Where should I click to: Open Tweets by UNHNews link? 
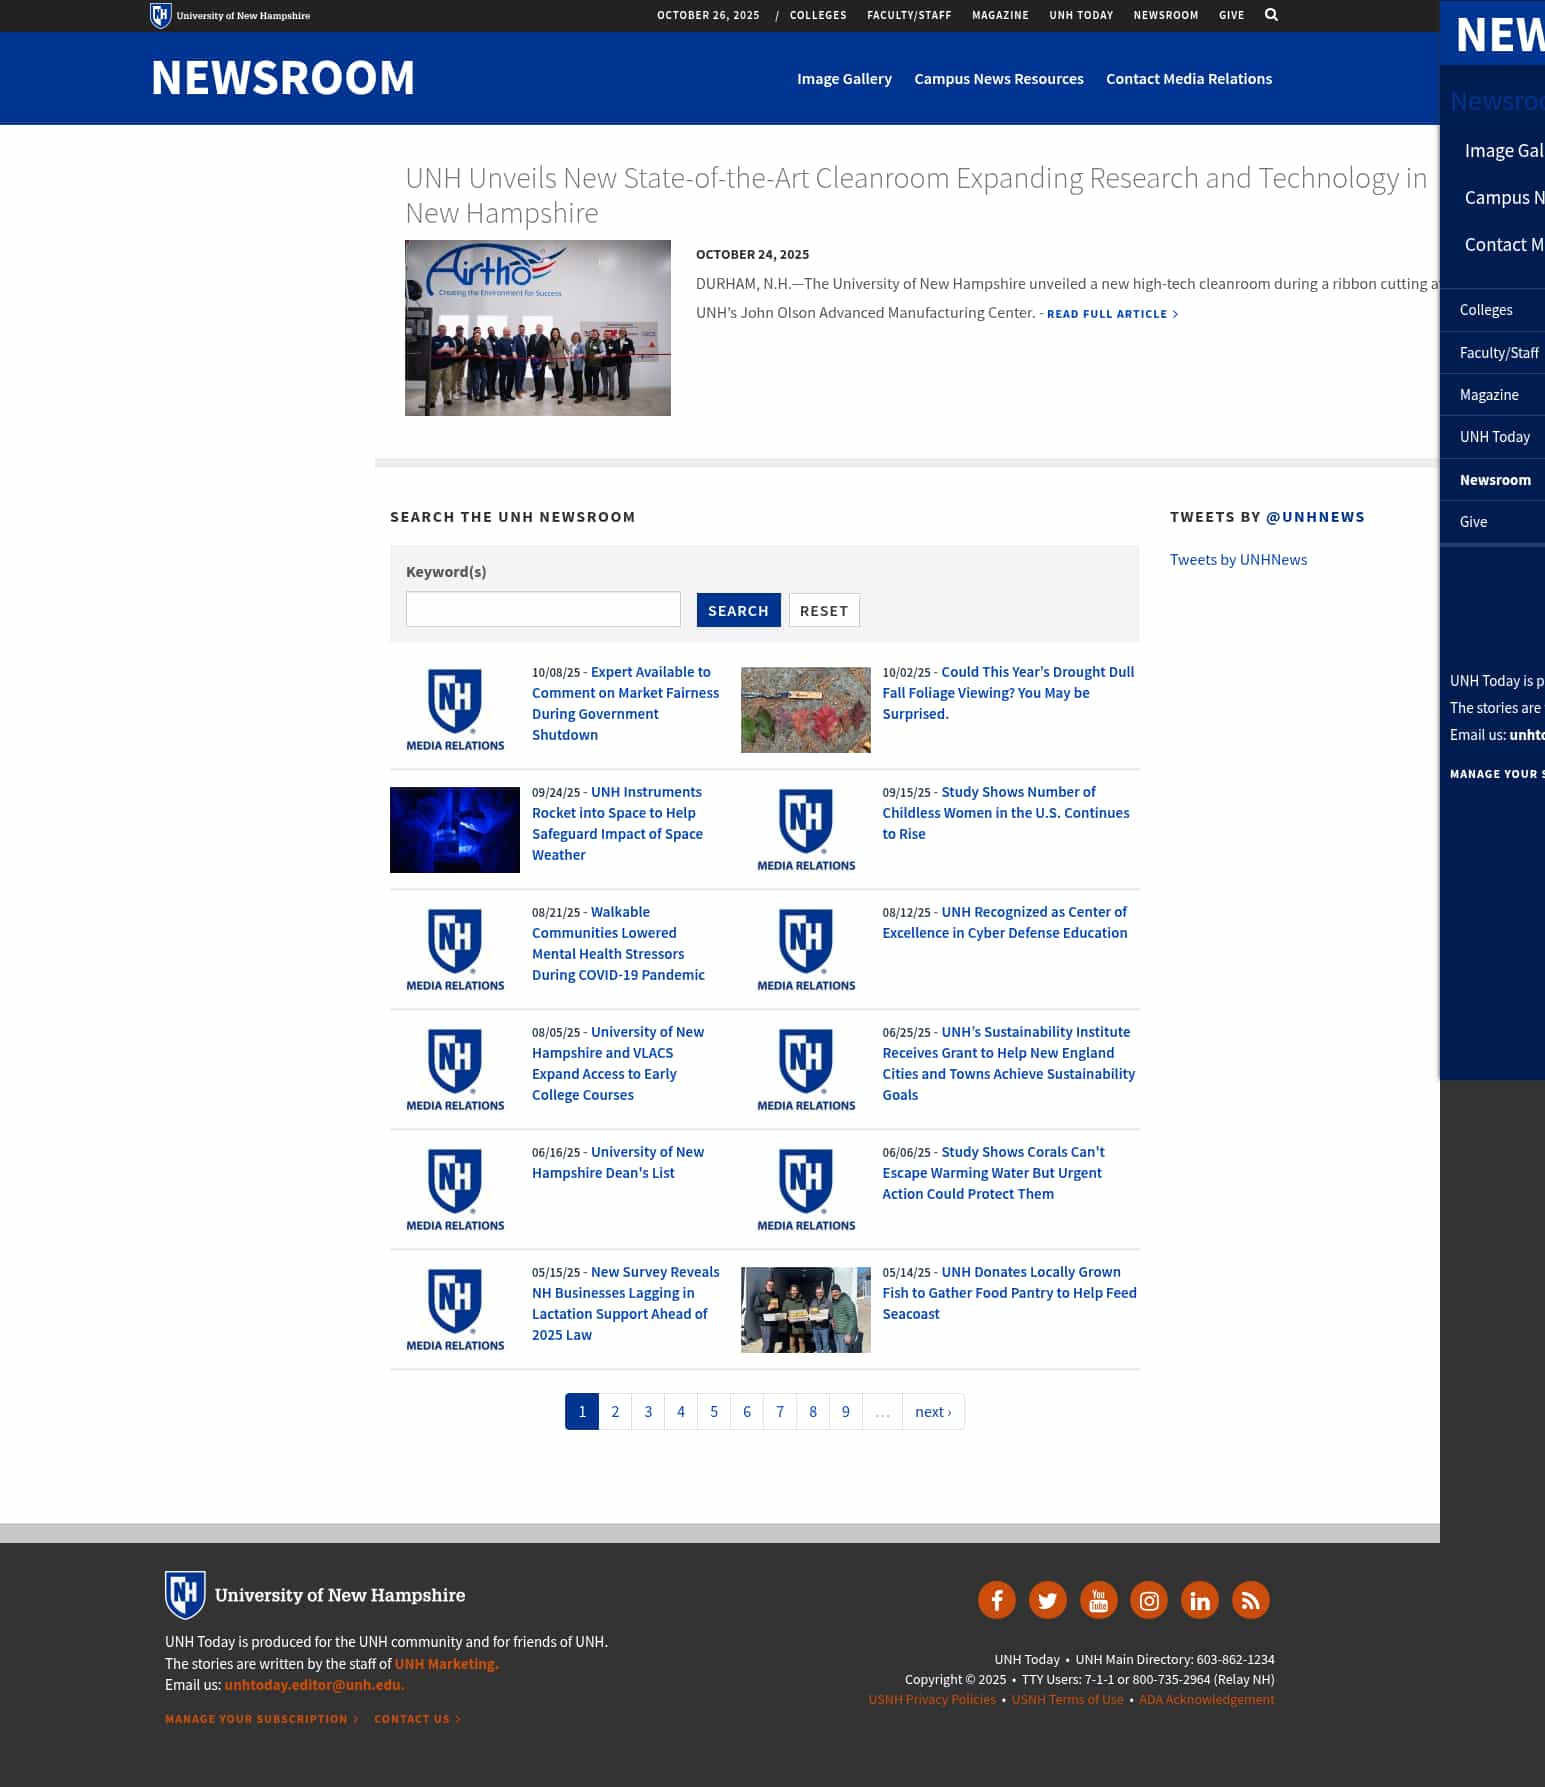1238,560
